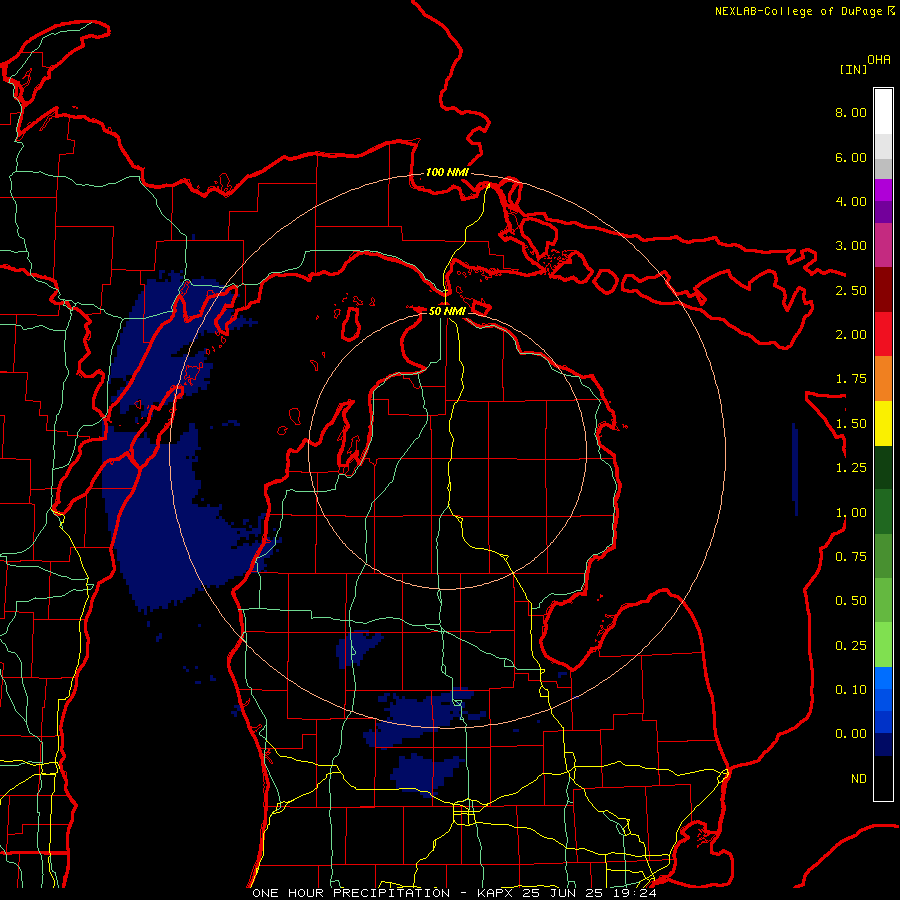900x900 pixels.
Task: Pick the yellow swatch beside 1.50
Action: pos(883,423)
